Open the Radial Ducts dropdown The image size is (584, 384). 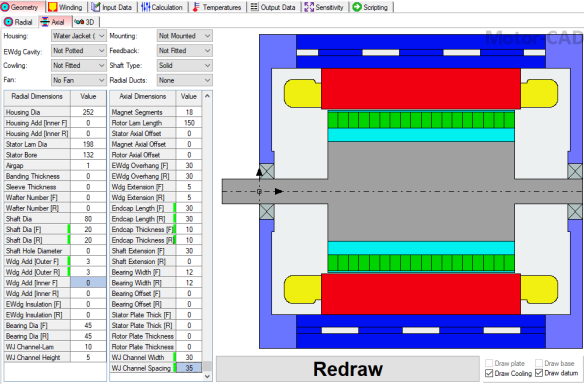tap(185, 80)
